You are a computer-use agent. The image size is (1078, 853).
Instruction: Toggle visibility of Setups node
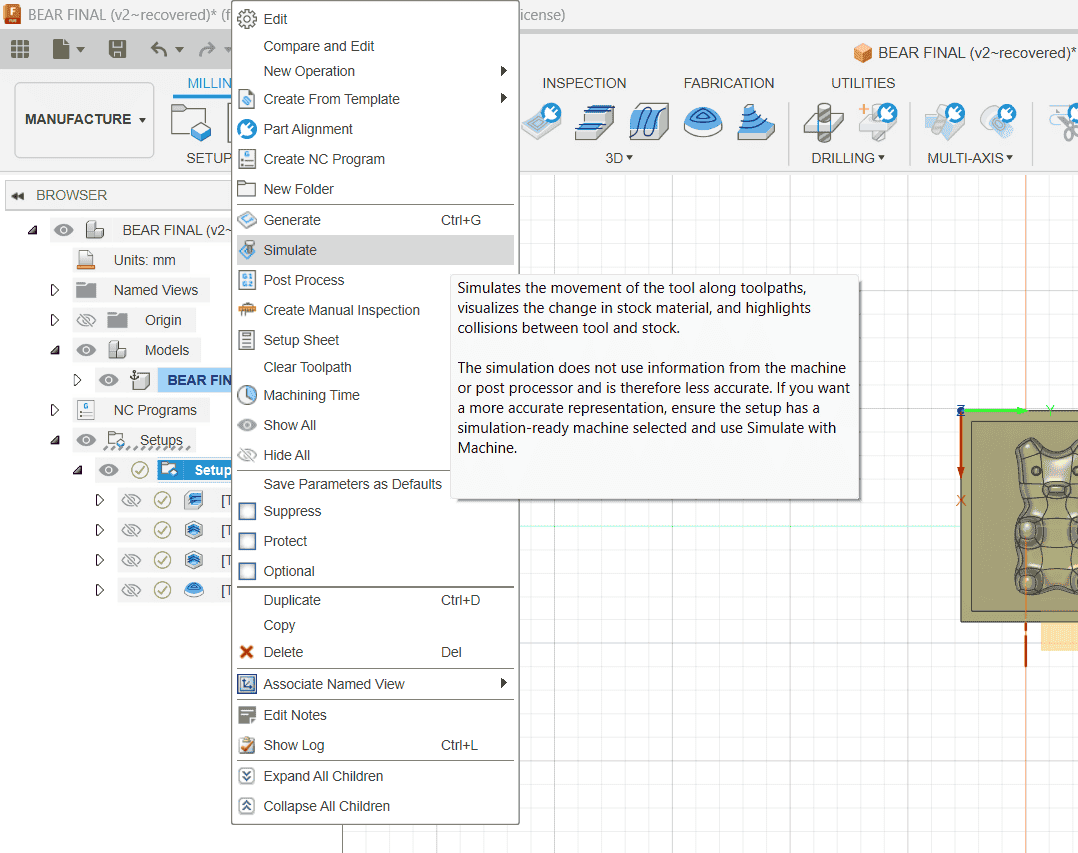click(x=86, y=440)
